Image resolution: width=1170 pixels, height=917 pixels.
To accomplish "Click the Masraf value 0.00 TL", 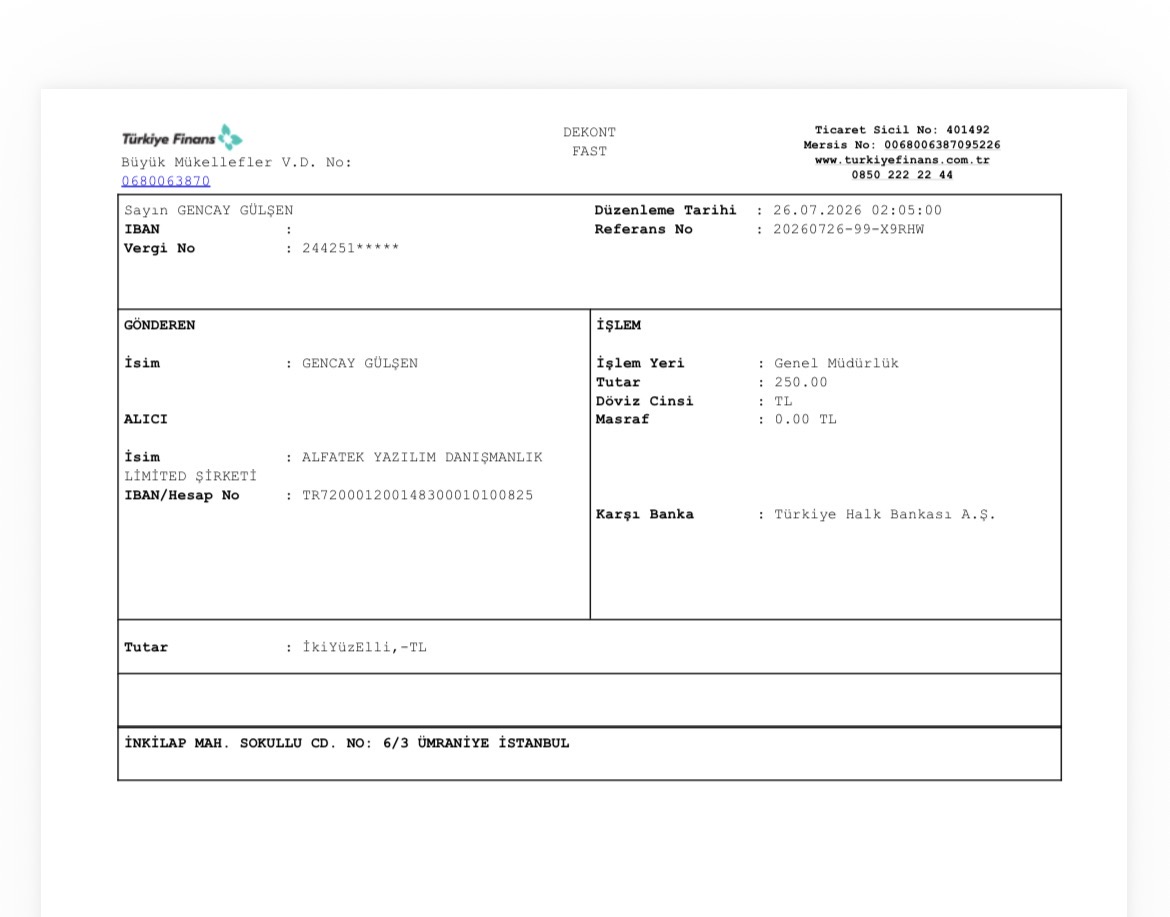I will click(x=805, y=419).
